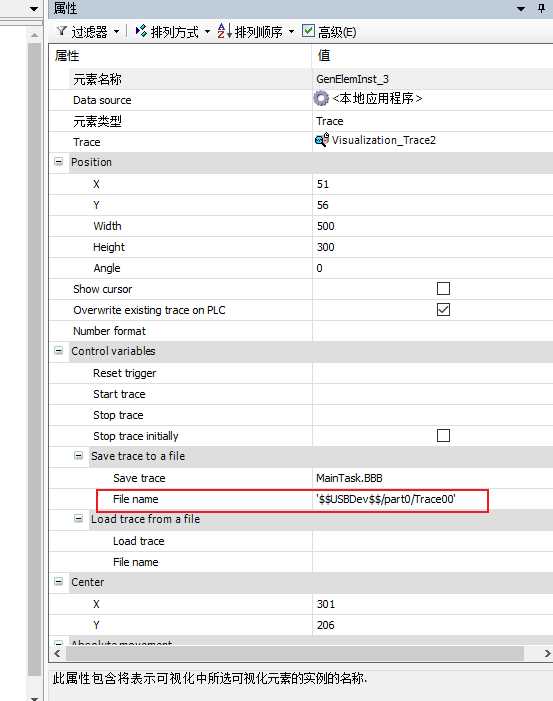
Task: Open the filter (过滤器) funnel icon
Action: (x=62, y=31)
